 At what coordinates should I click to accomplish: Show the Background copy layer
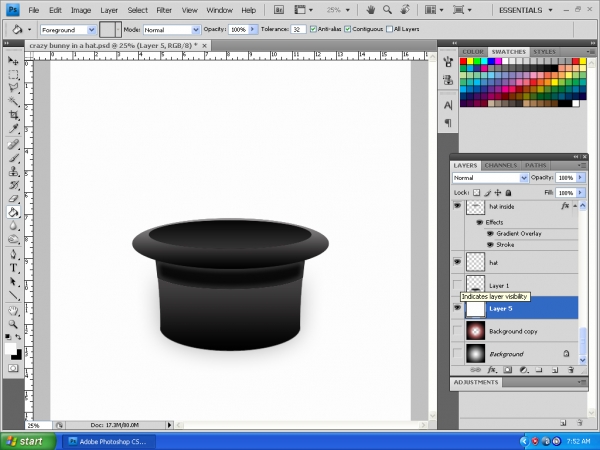click(x=457, y=331)
